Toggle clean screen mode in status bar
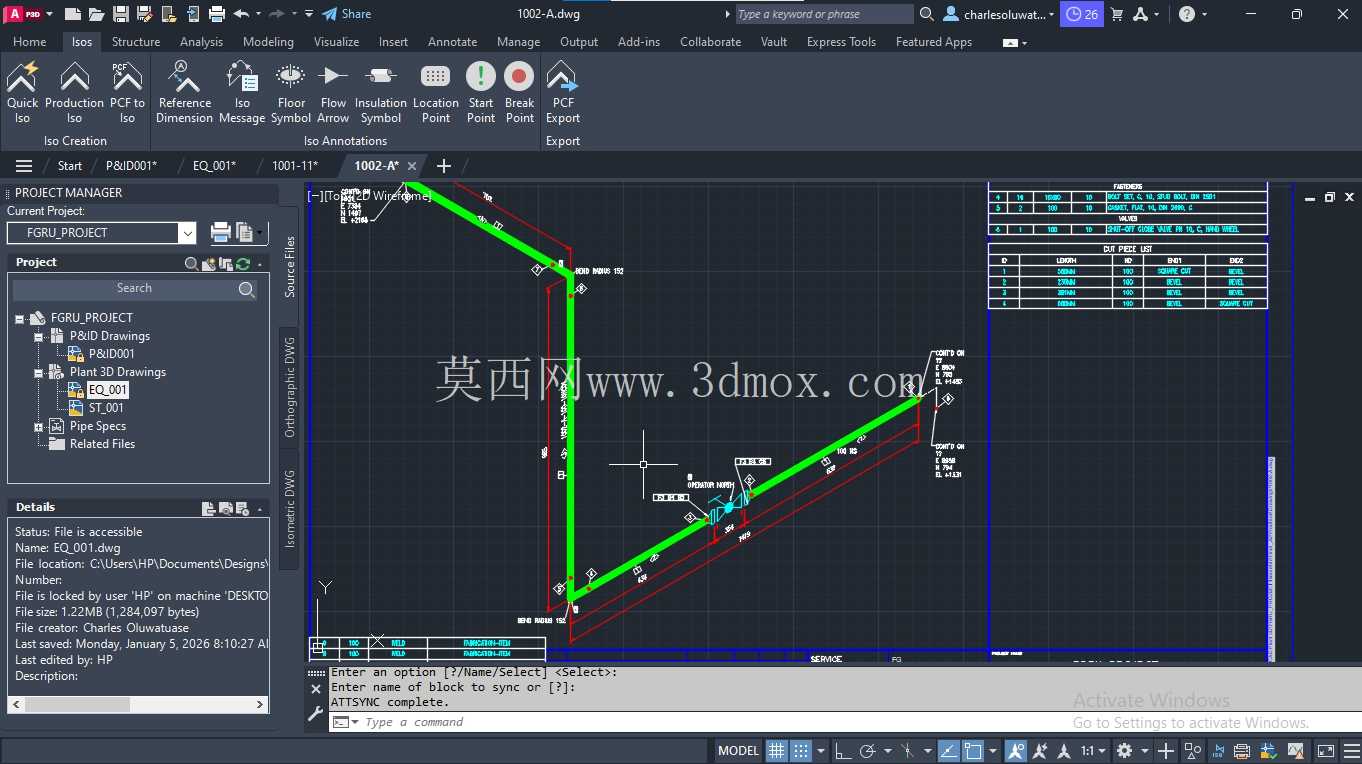This screenshot has width=1362, height=764. [x=1325, y=751]
